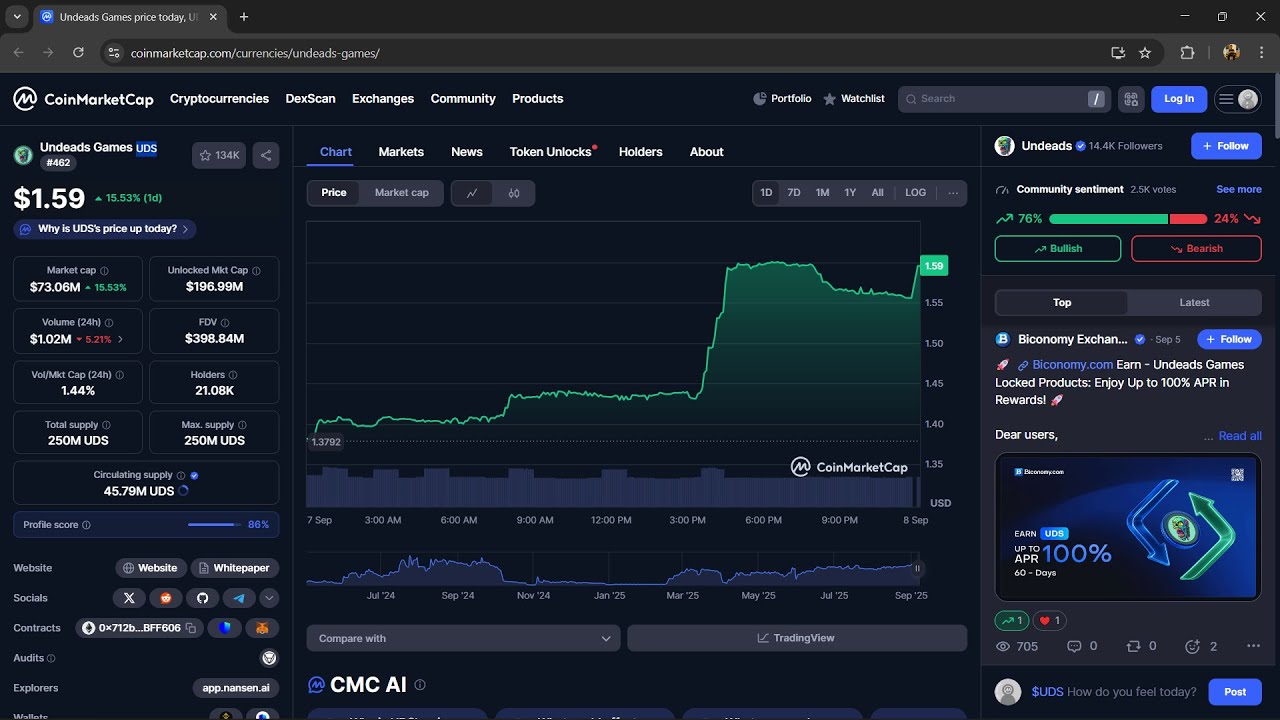1280x720 pixels.
Task: Open the audit badge icon in Audits row
Action: (x=269, y=658)
